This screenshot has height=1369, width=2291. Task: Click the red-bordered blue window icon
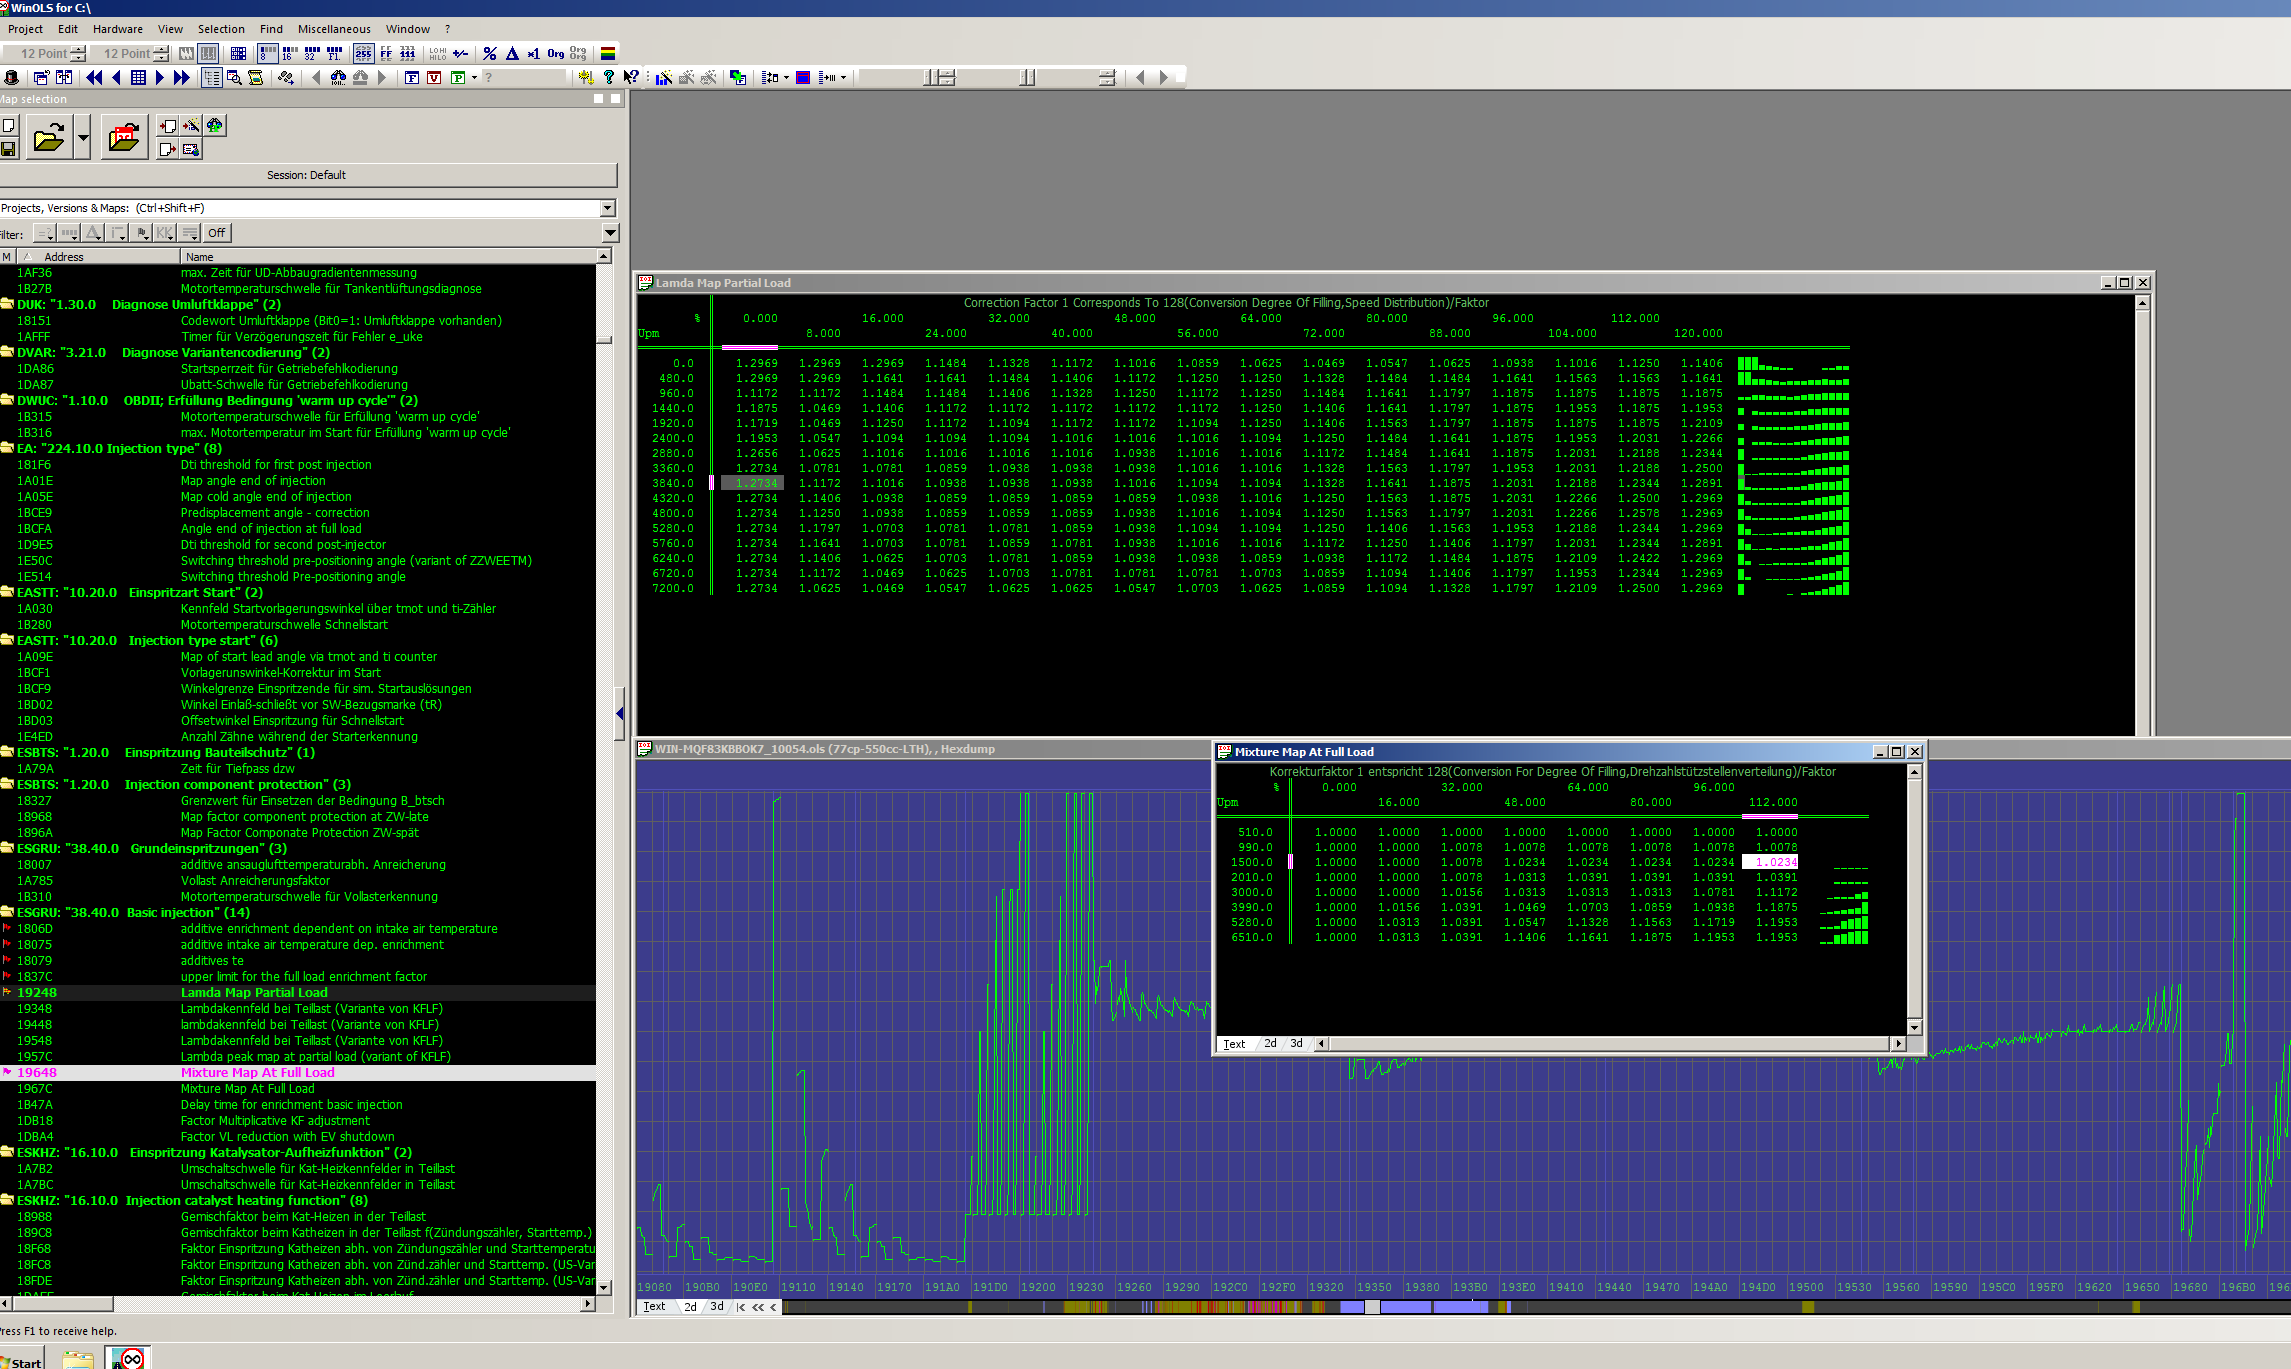click(802, 77)
